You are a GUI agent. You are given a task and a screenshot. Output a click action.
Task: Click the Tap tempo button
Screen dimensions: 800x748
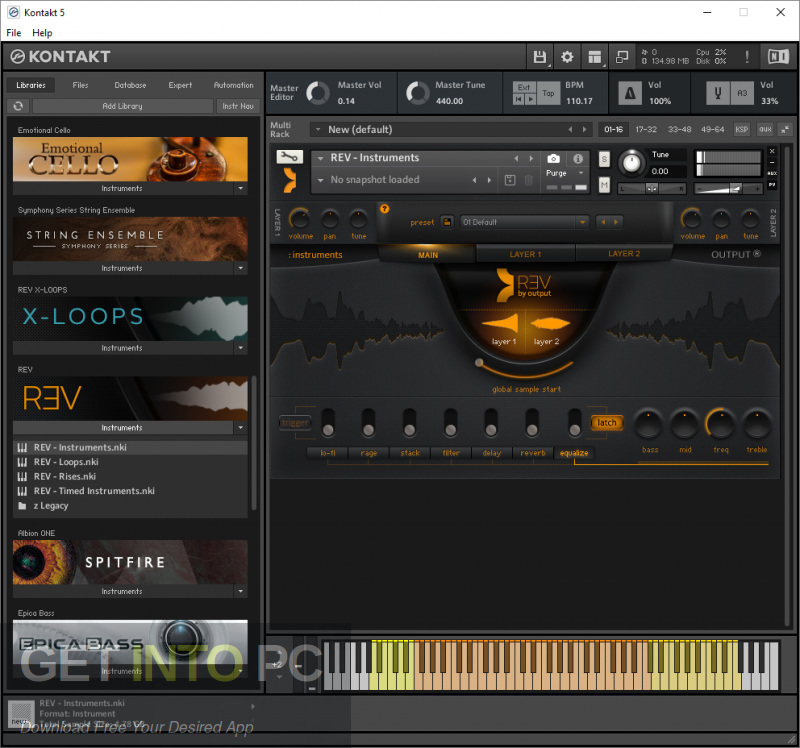548,93
